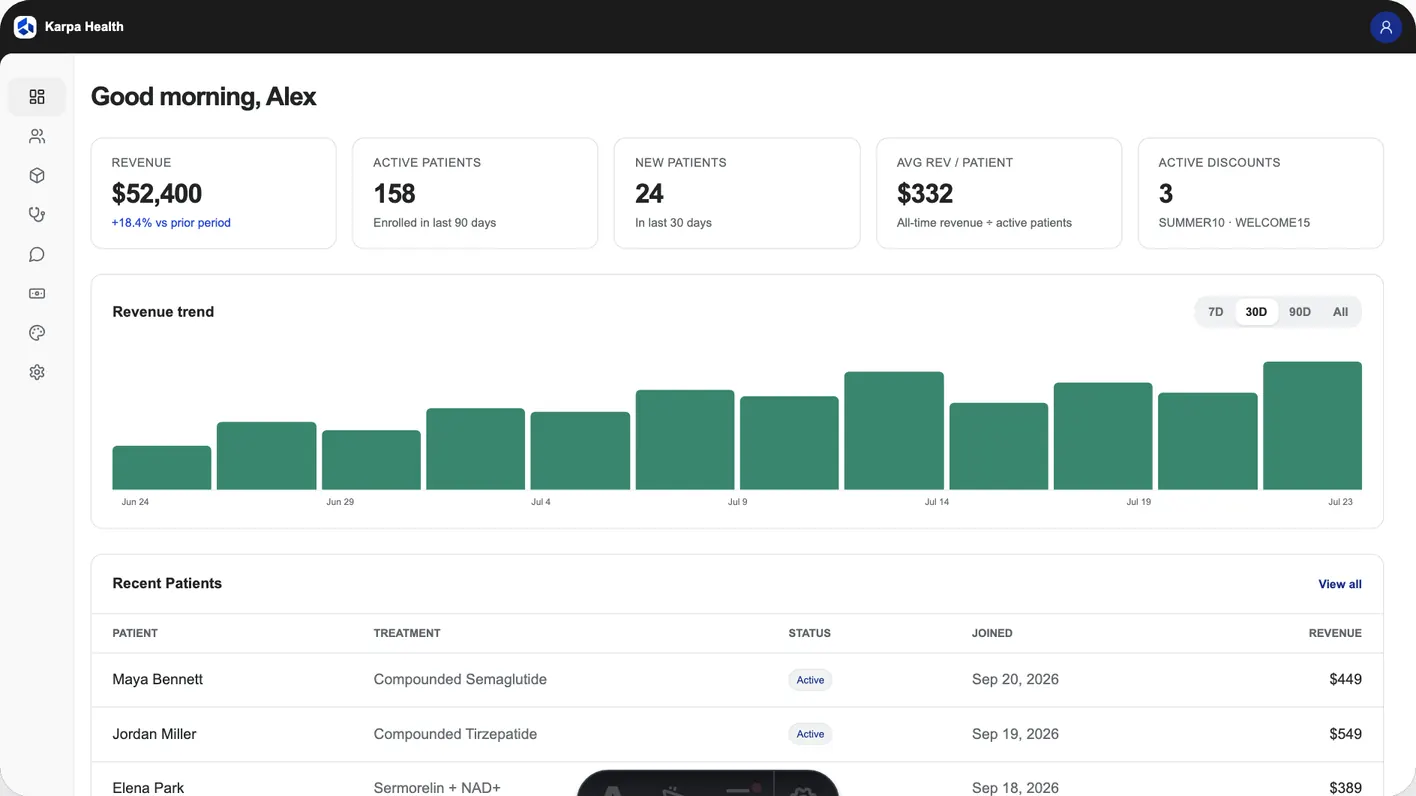Viewport: 1416px width, 796px height.
Task: Open the Dashboard grid icon in sidebar
Action: tap(37, 97)
